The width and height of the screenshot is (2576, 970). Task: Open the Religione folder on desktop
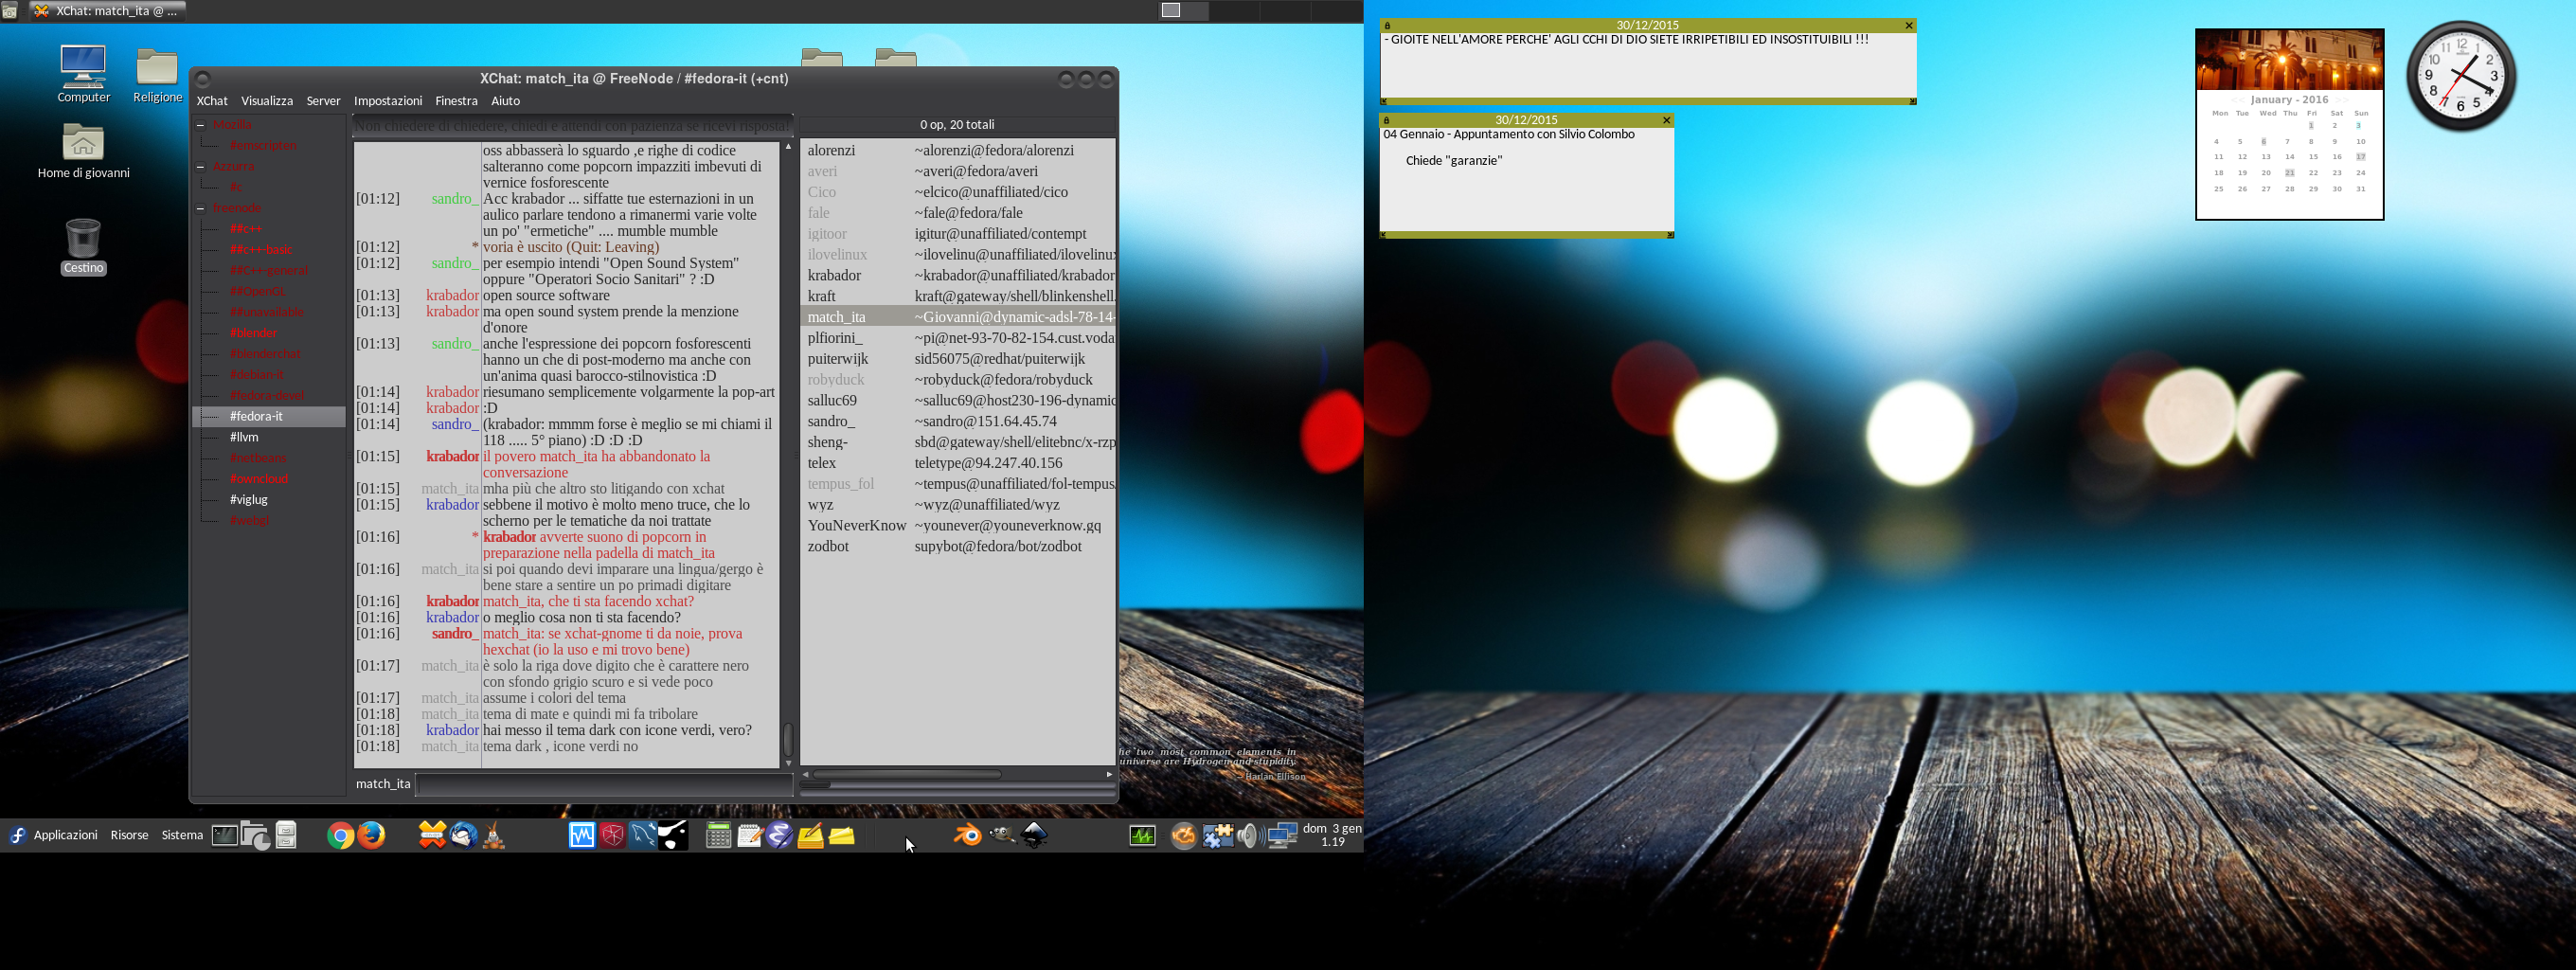click(x=157, y=75)
